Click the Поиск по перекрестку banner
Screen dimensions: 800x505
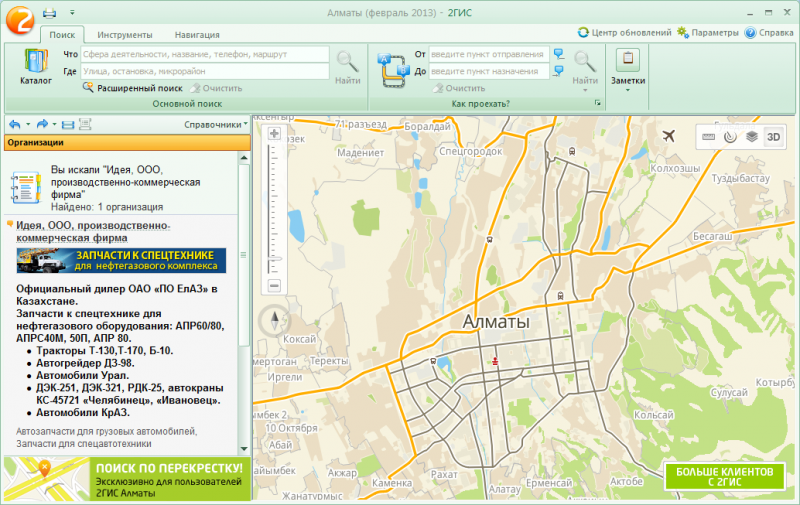(x=128, y=478)
